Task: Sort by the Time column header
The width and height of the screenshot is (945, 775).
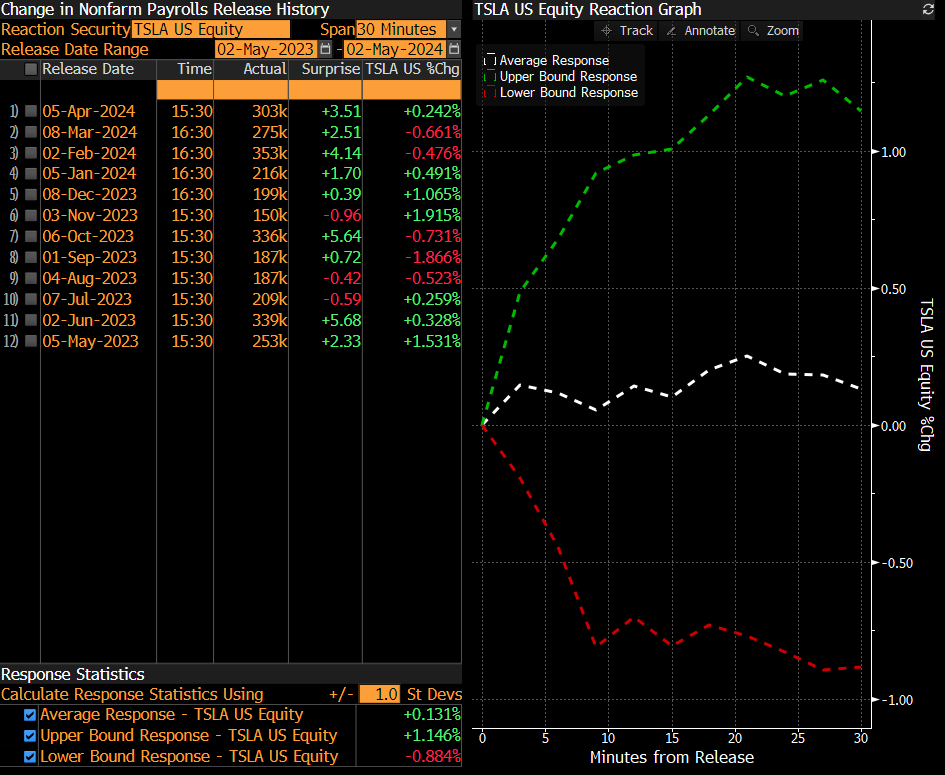Action: (x=194, y=69)
